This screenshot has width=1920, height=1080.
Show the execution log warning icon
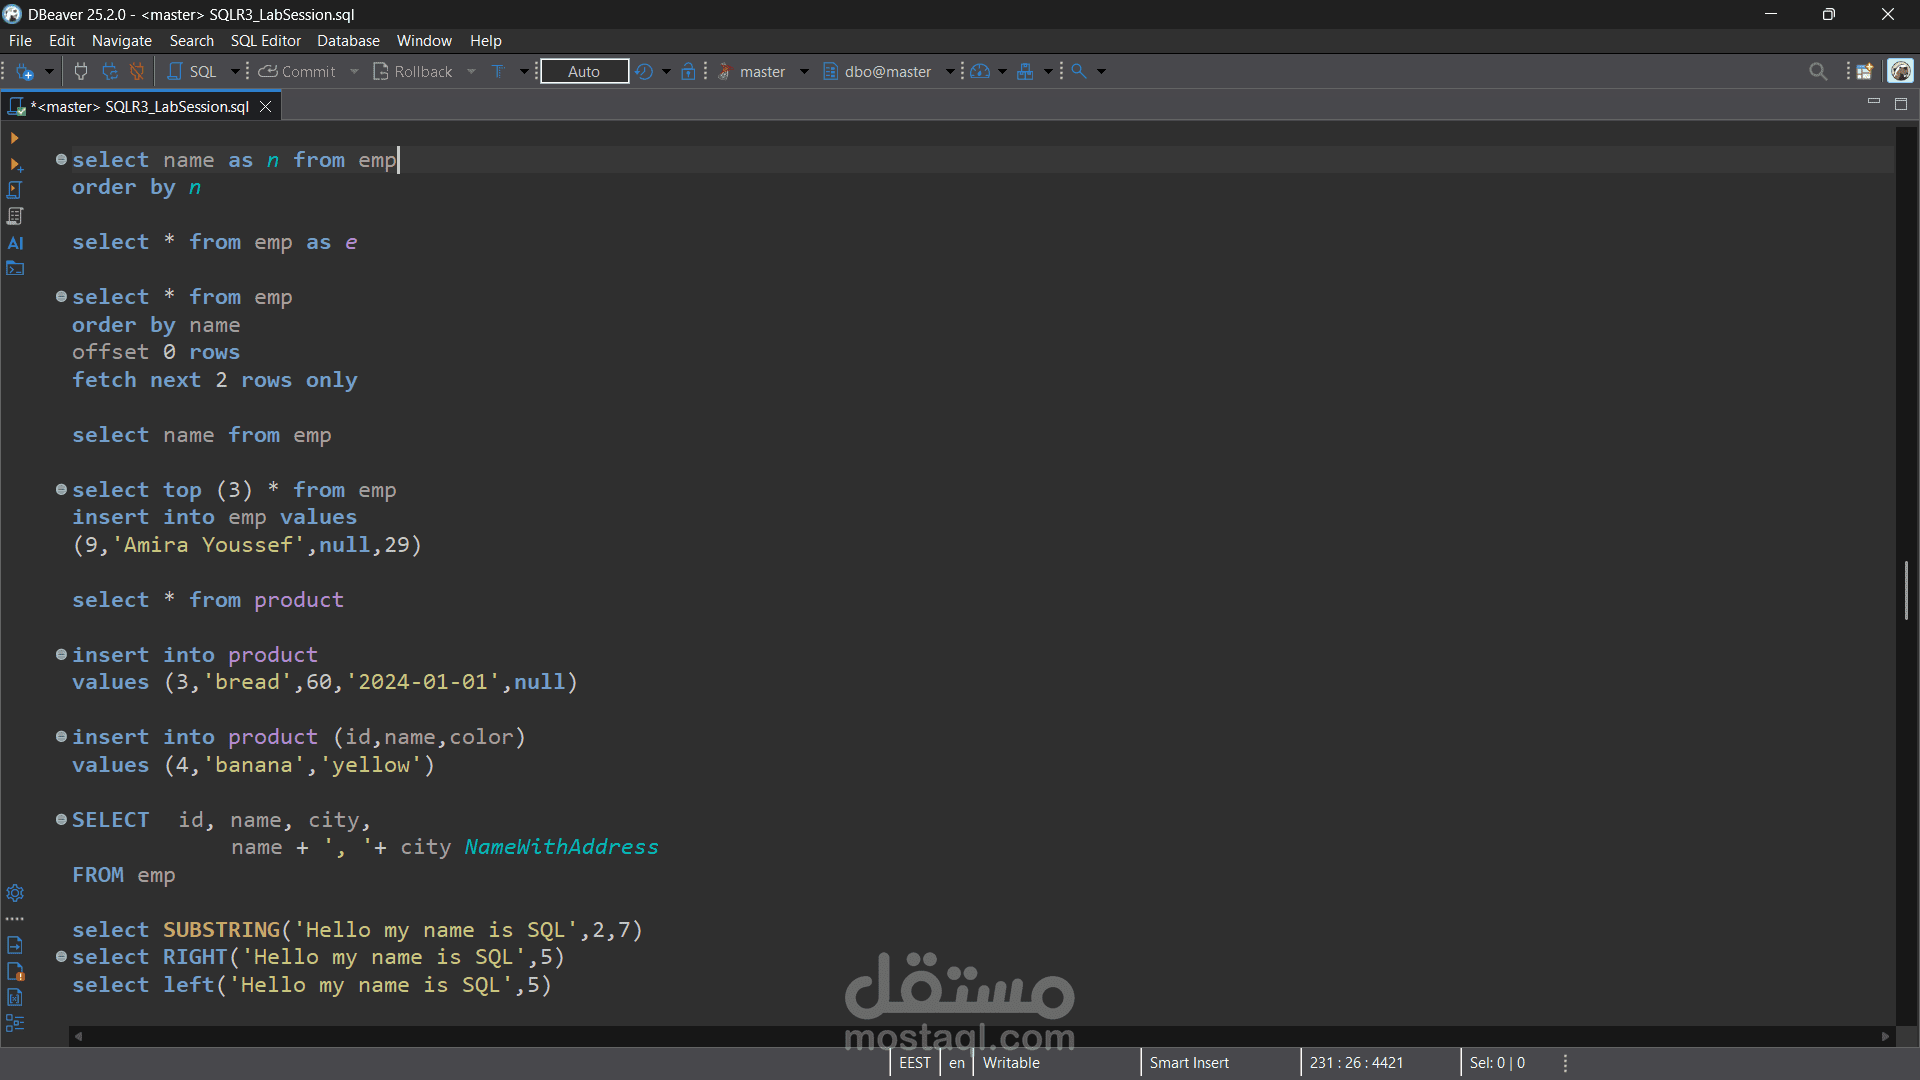coord(15,971)
